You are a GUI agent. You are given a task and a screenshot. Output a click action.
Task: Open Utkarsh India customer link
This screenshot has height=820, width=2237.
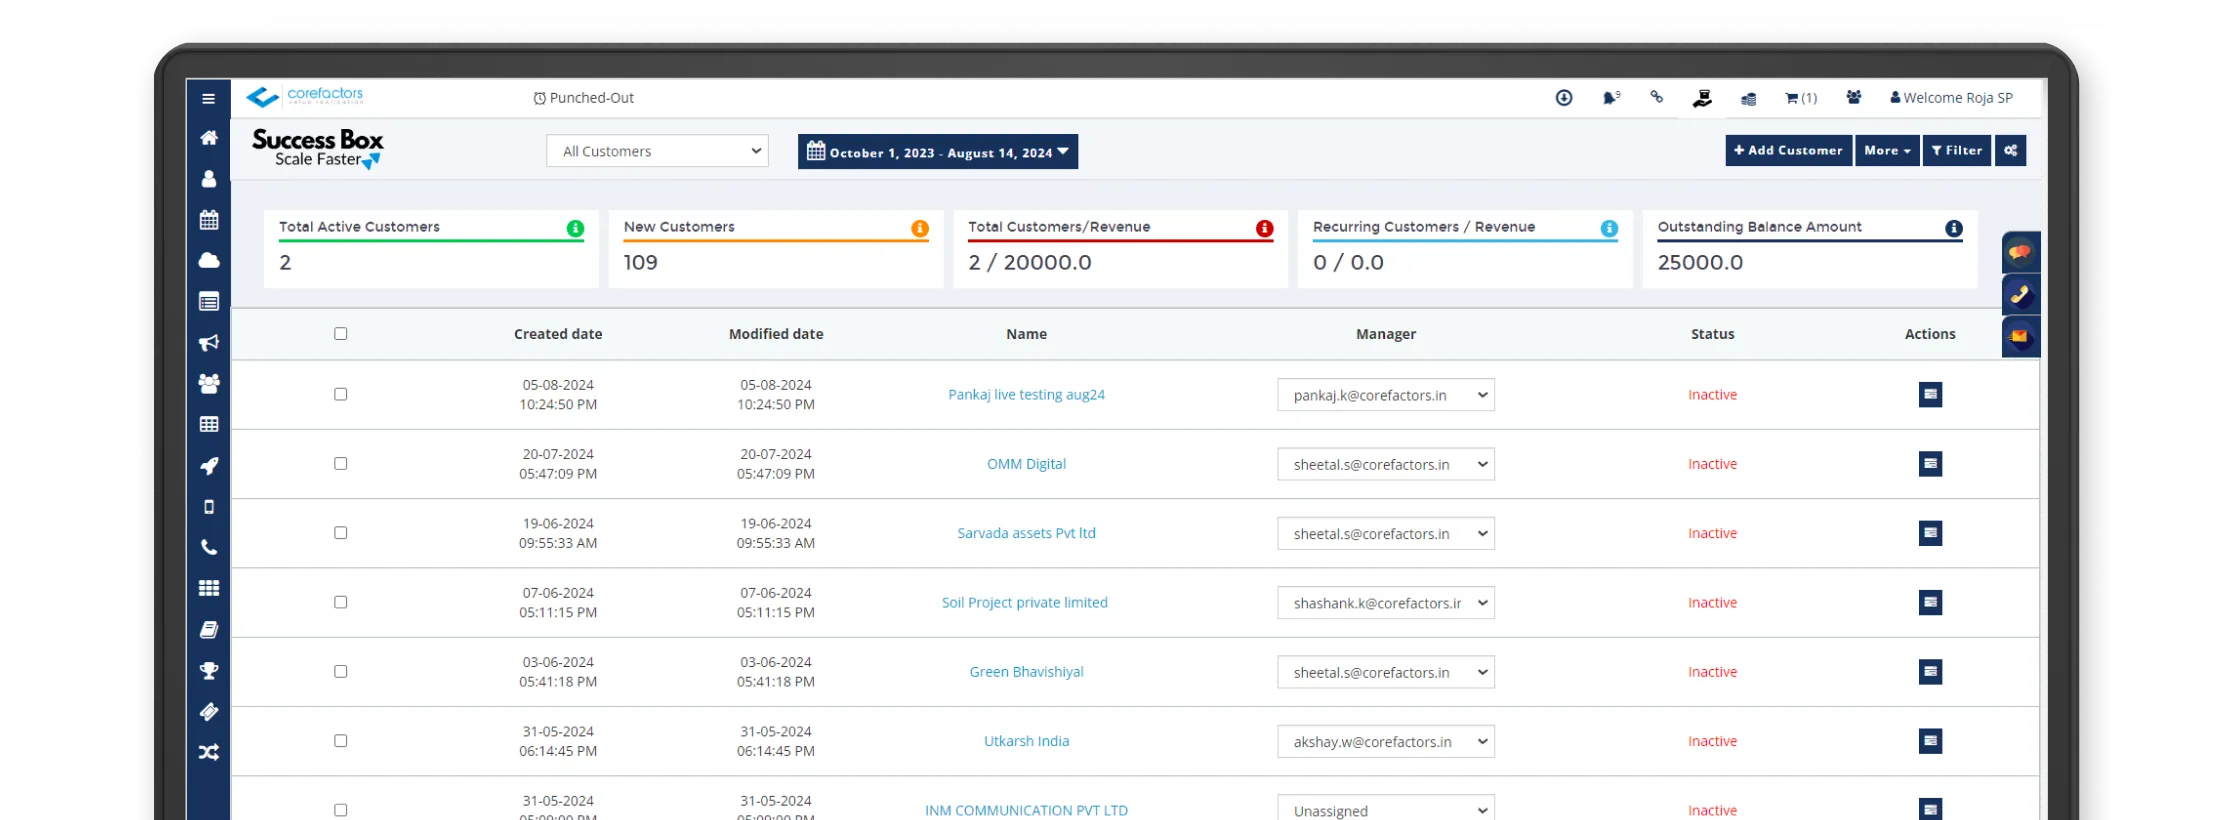[x=1026, y=741]
